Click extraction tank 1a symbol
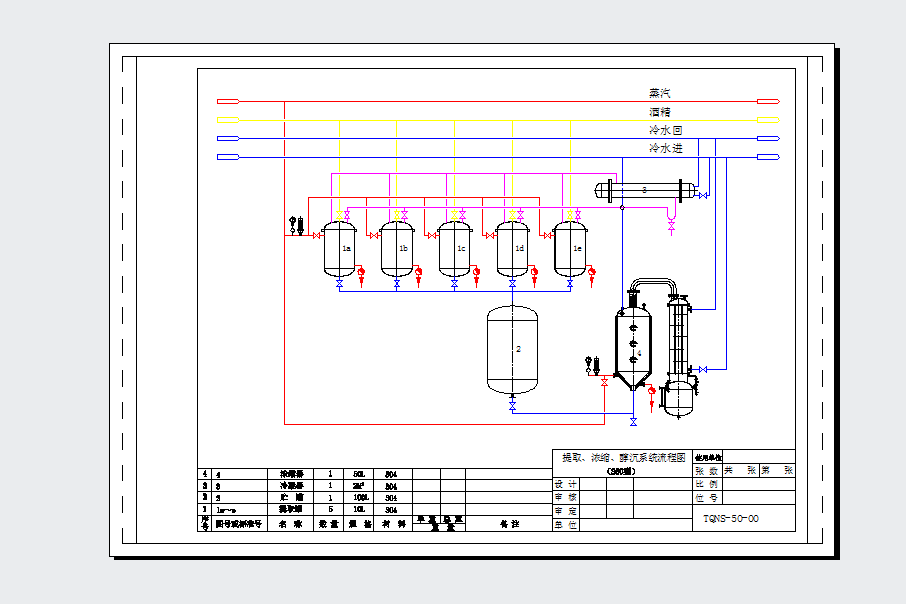This screenshot has height=604, width=906. (x=339, y=248)
